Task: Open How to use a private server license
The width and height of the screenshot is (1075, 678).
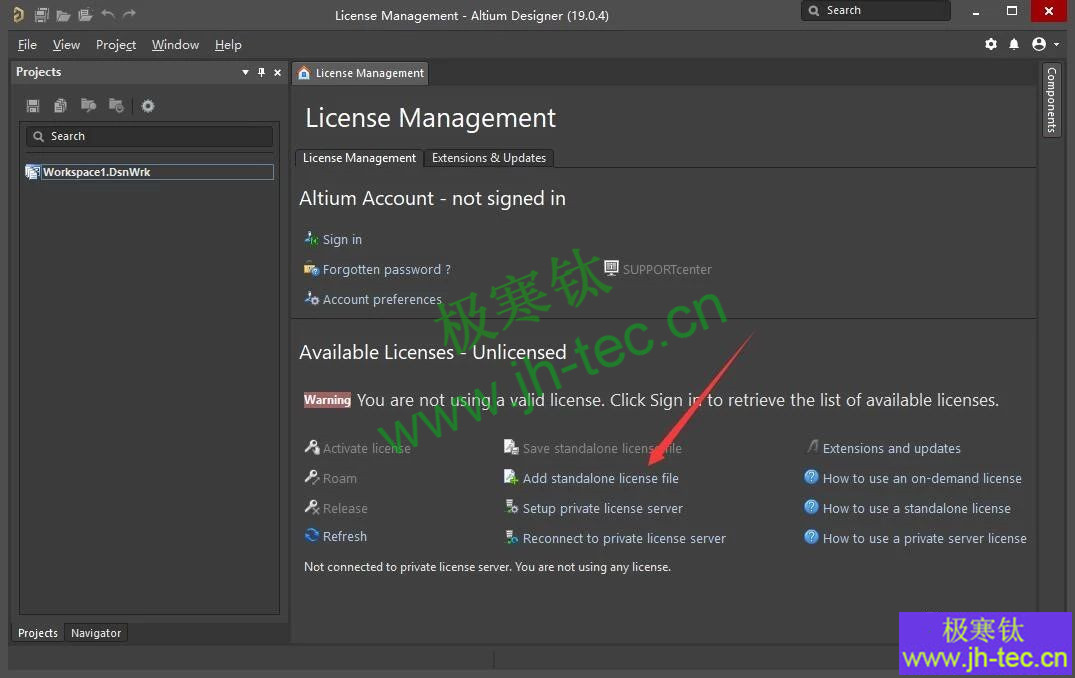Action: [925, 539]
